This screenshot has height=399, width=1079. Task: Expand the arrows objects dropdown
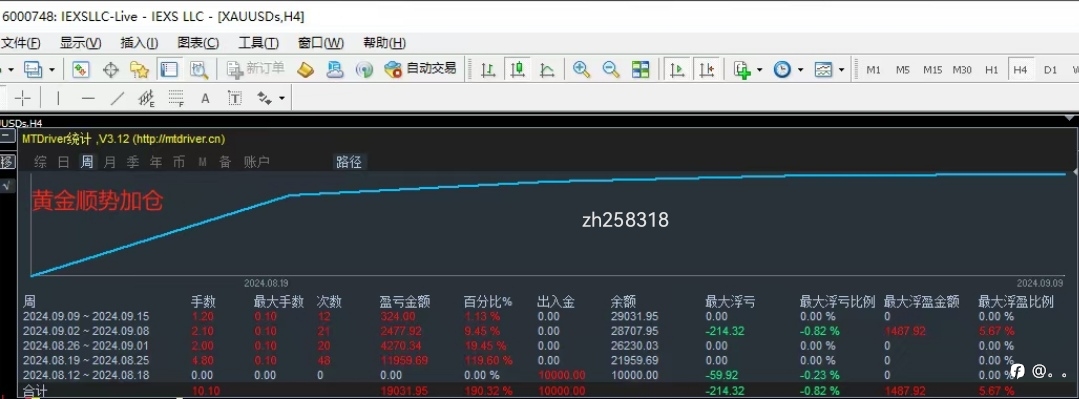tap(281, 98)
